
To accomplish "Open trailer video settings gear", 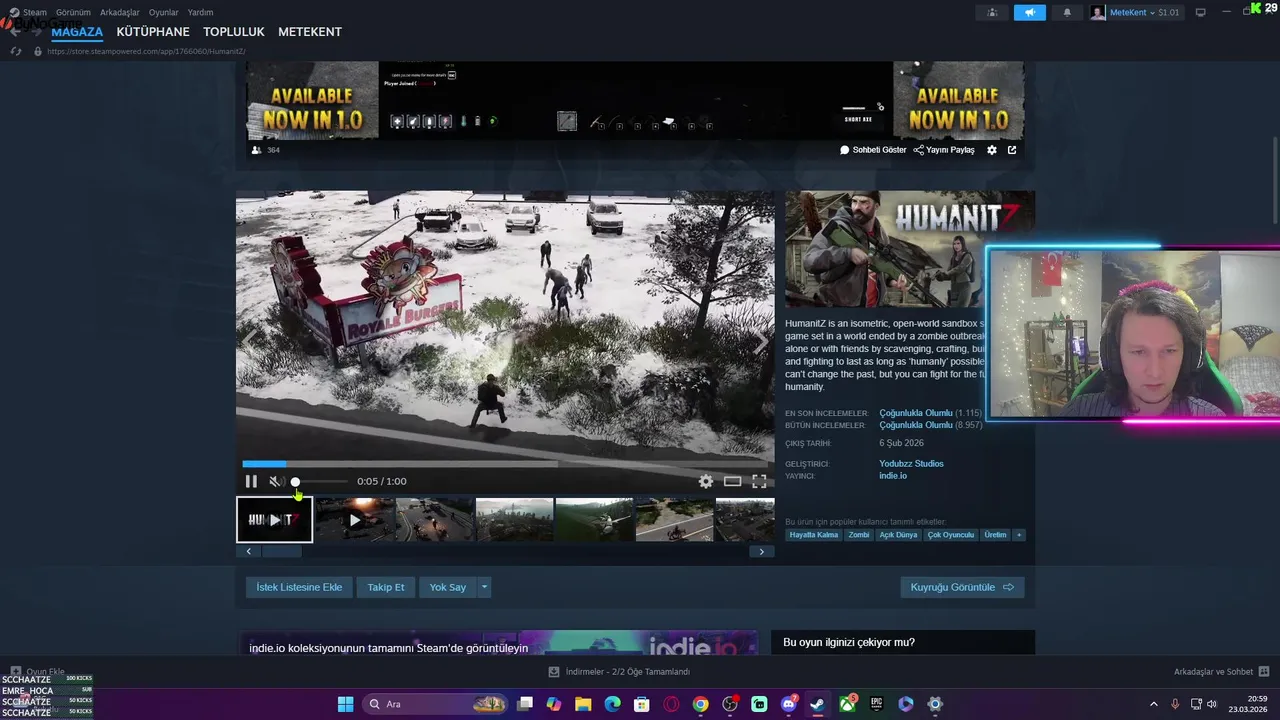I will pos(706,481).
